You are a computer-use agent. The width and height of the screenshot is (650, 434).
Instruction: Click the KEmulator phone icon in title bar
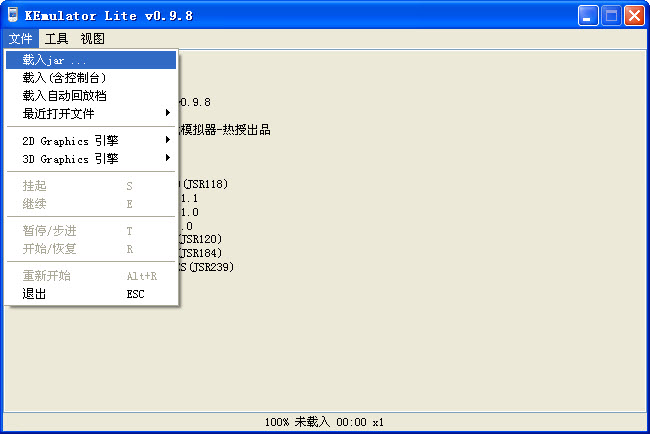click(x=13, y=15)
